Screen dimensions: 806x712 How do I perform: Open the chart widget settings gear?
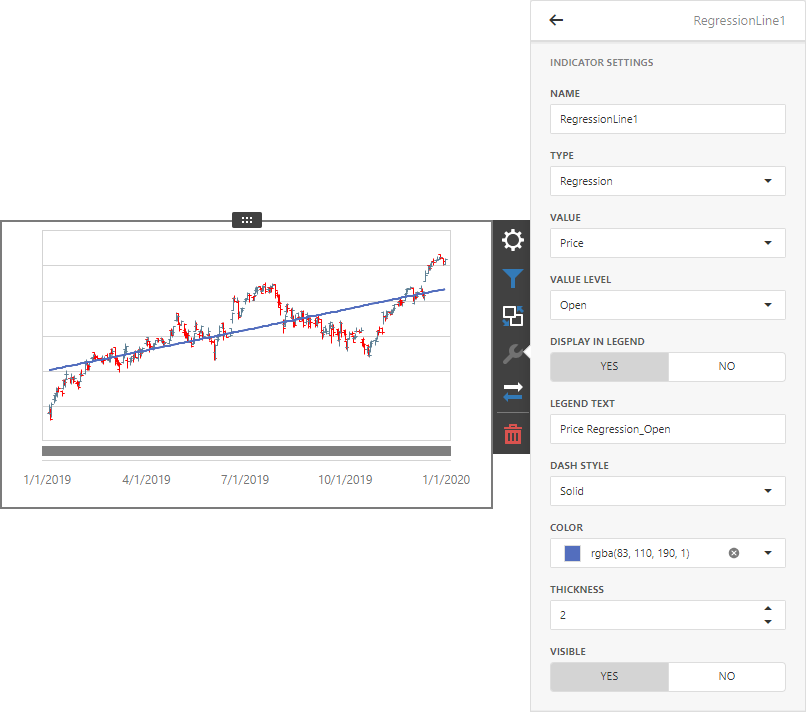(x=512, y=240)
